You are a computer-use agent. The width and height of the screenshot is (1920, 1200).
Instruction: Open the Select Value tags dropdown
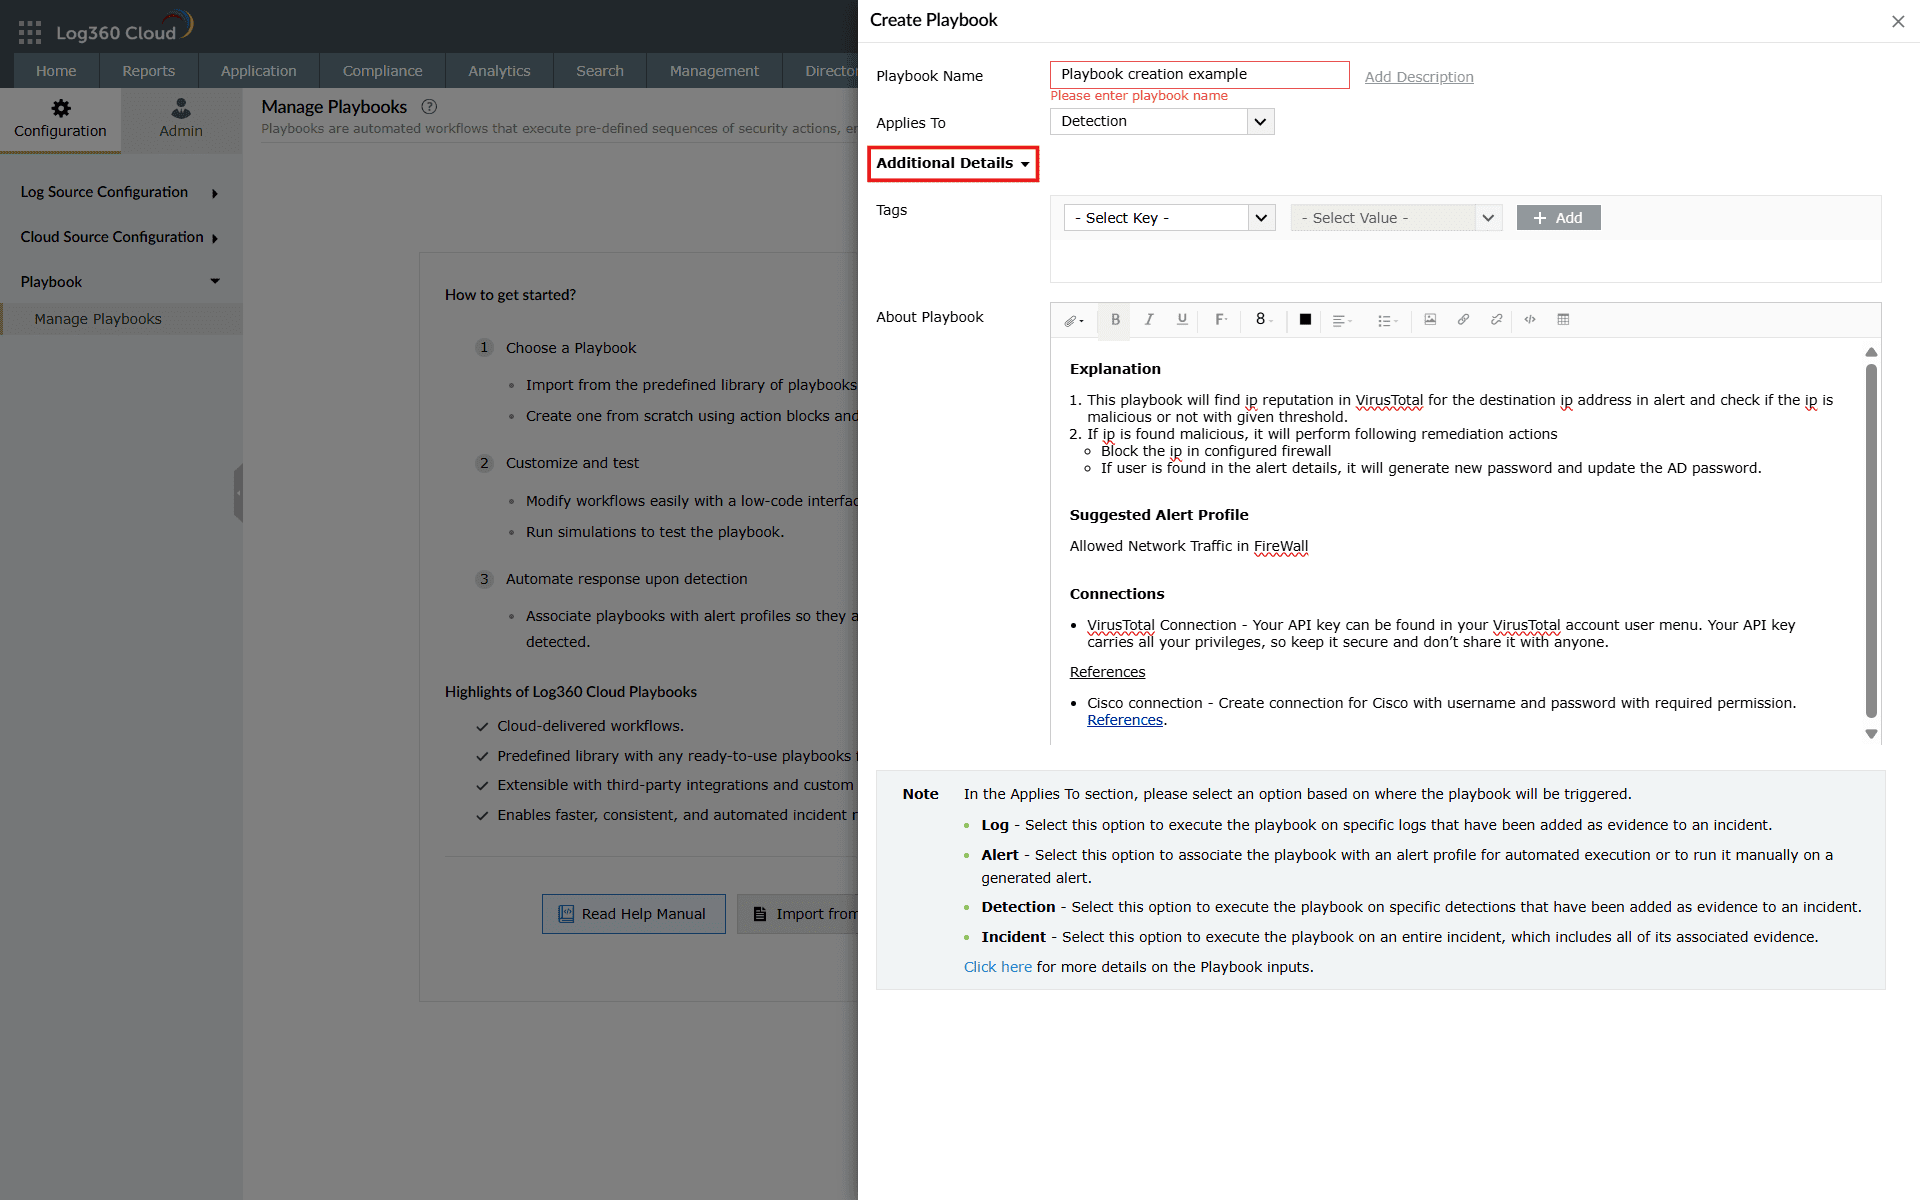tap(1396, 218)
